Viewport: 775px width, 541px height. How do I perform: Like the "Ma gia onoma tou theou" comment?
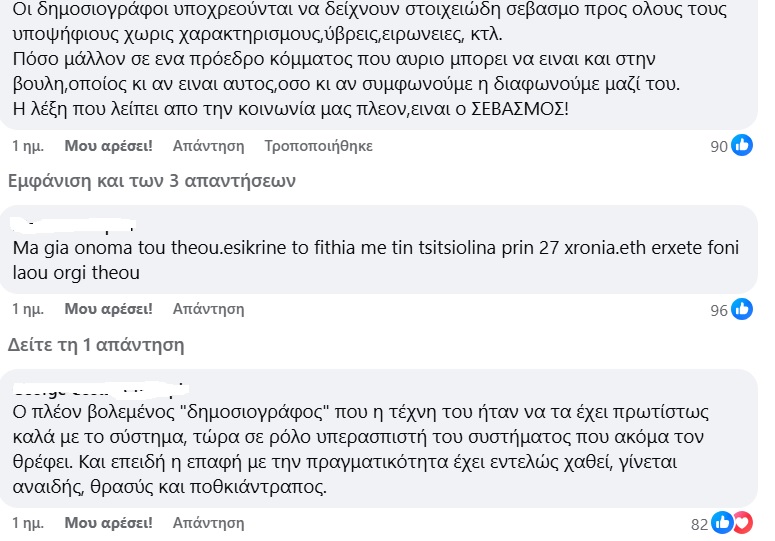[x=108, y=309]
